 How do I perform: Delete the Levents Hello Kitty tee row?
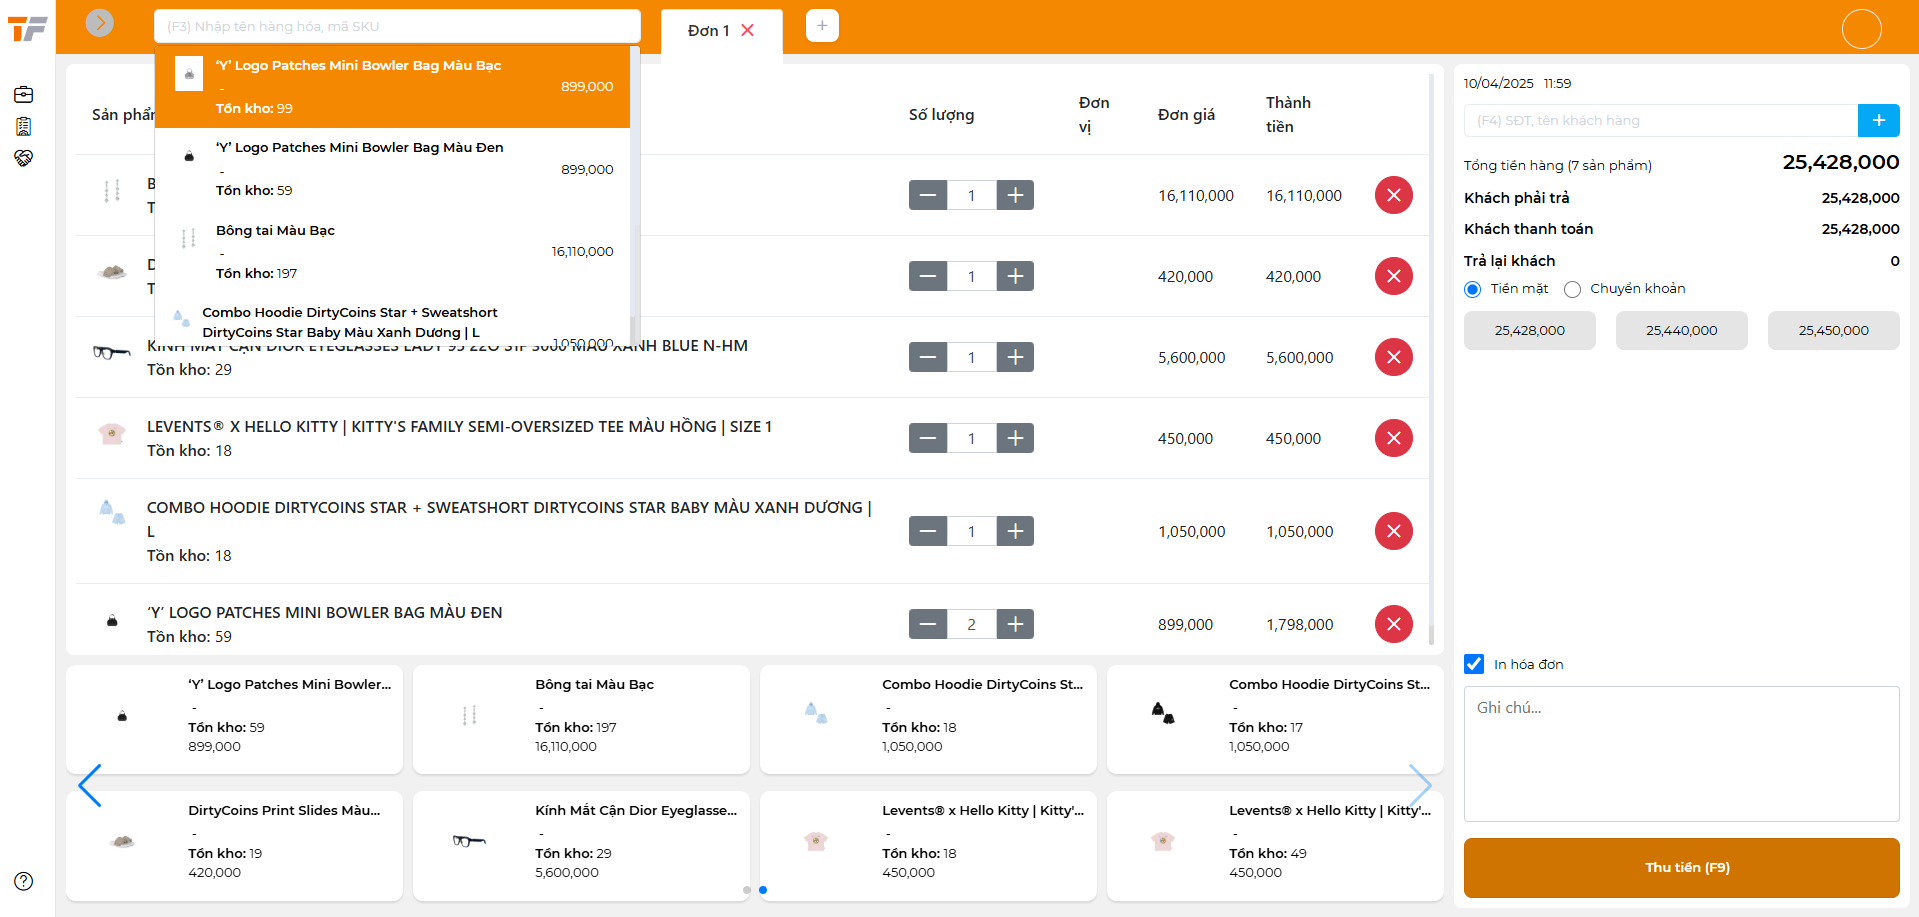pos(1394,438)
